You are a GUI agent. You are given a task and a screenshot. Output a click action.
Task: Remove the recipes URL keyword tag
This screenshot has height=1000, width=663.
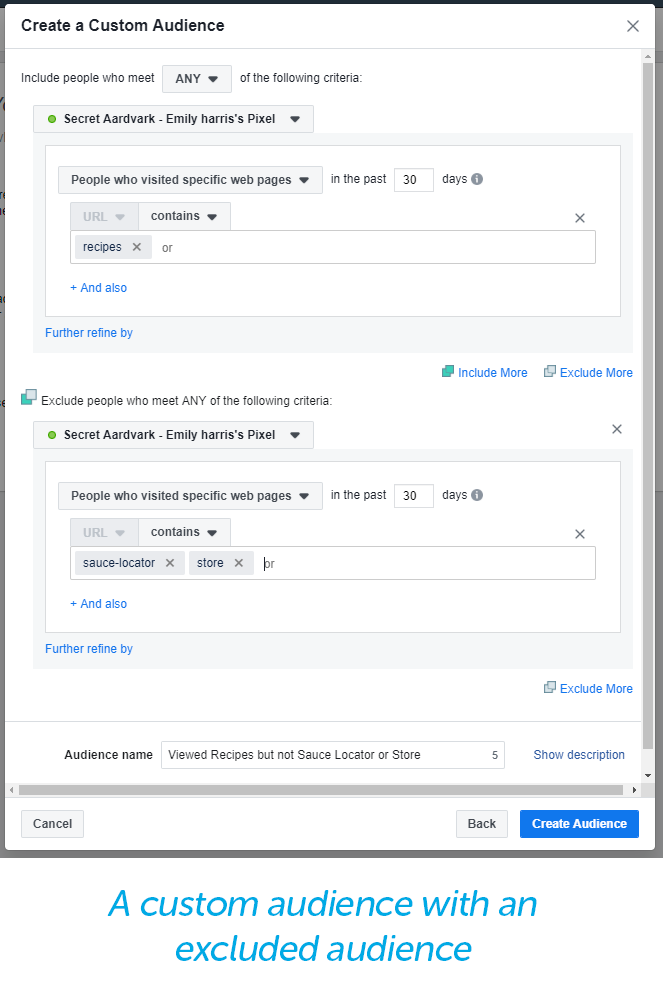(x=134, y=246)
